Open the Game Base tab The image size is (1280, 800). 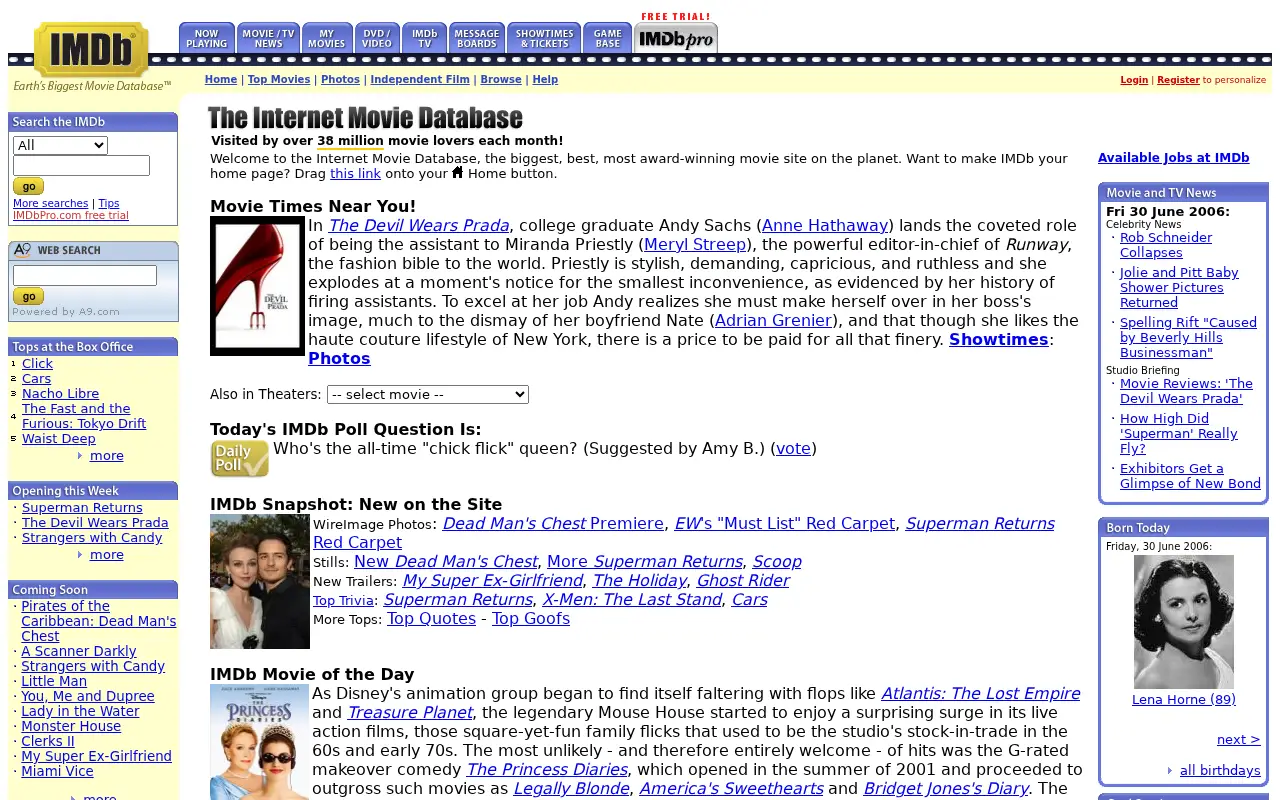coord(607,38)
